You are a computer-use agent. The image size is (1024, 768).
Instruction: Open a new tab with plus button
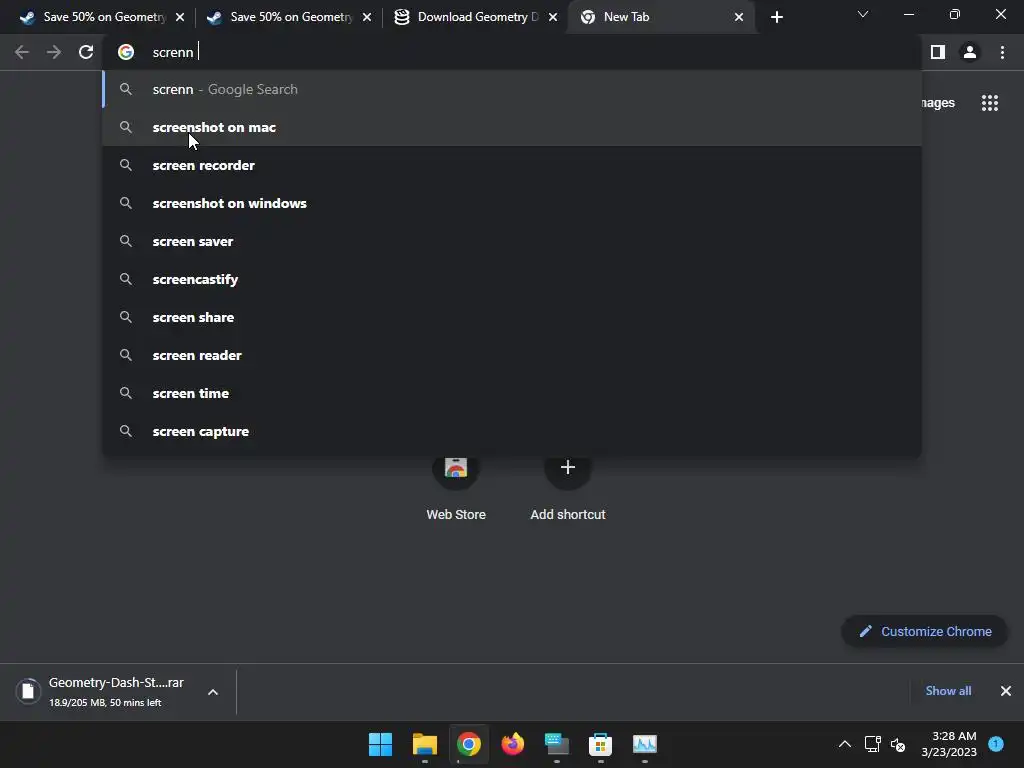pyautogui.click(x=776, y=17)
